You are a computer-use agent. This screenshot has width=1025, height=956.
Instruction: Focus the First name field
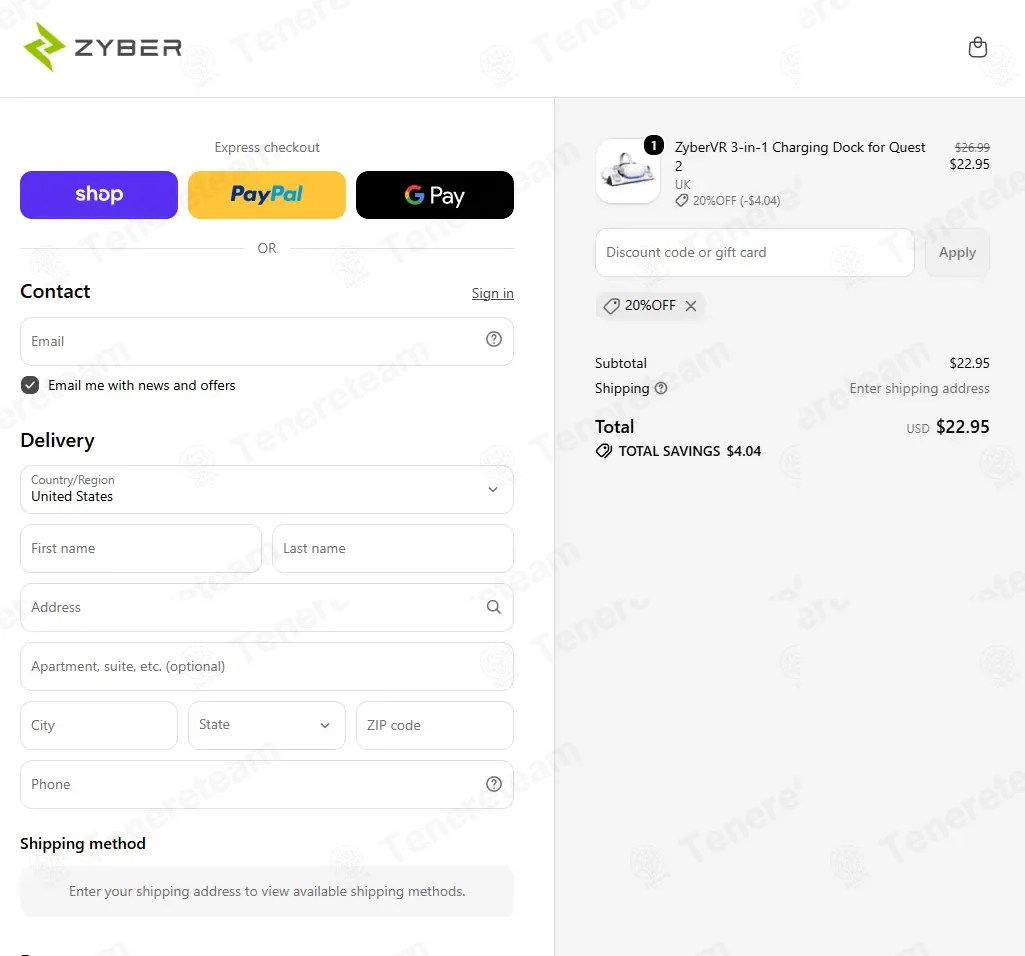(141, 549)
